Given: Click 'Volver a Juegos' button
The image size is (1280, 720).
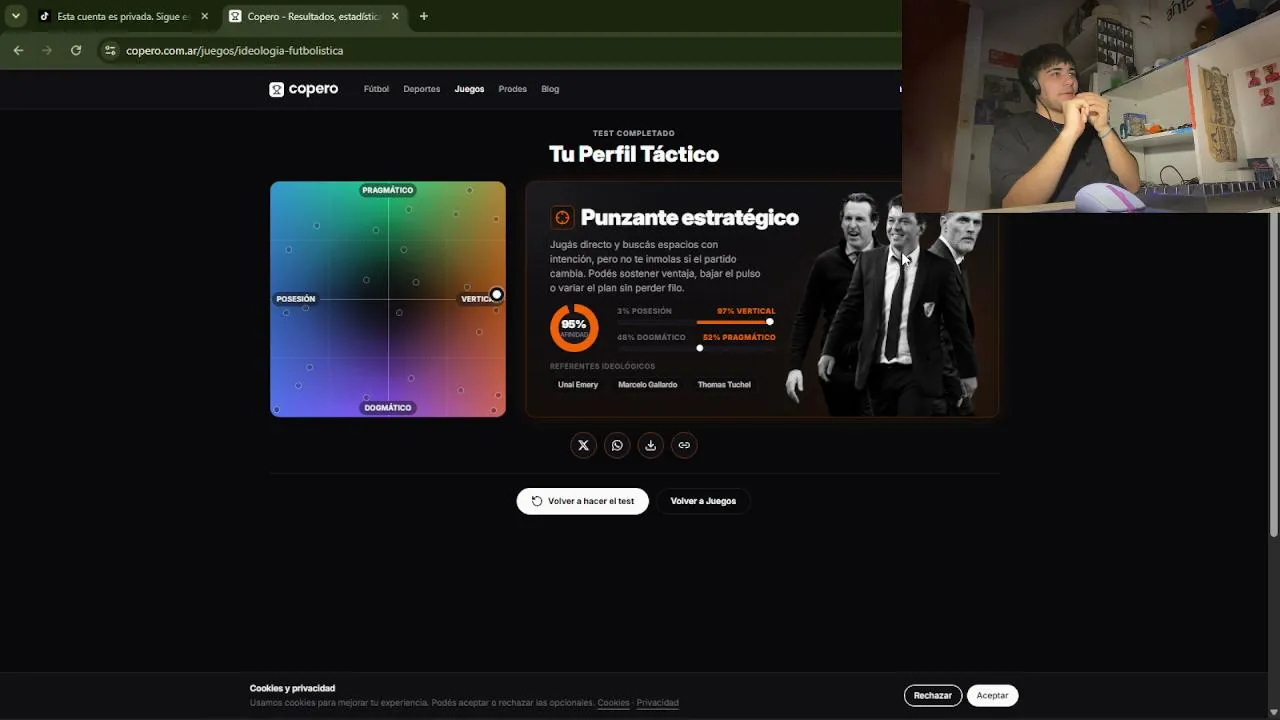Looking at the screenshot, I should 703,501.
